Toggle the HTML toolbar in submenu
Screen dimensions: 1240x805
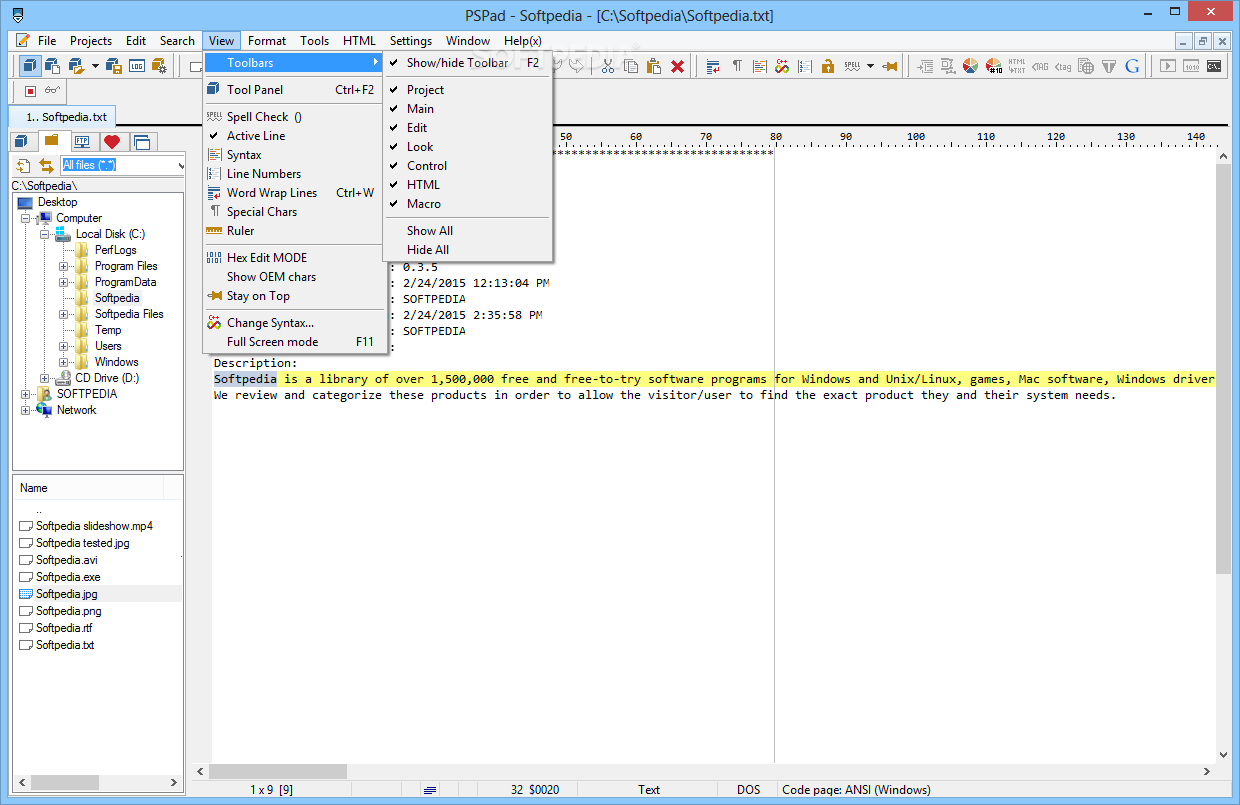pos(467,185)
